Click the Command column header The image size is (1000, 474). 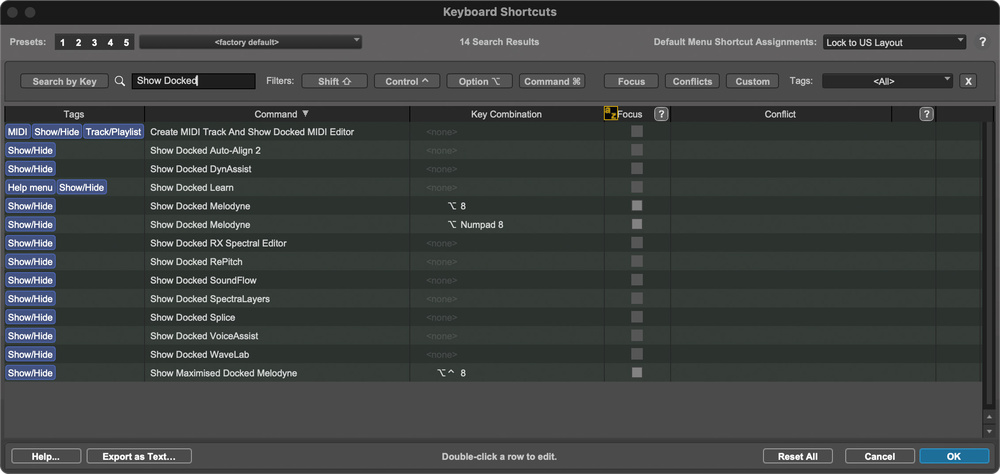pyautogui.click(x=277, y=114)
